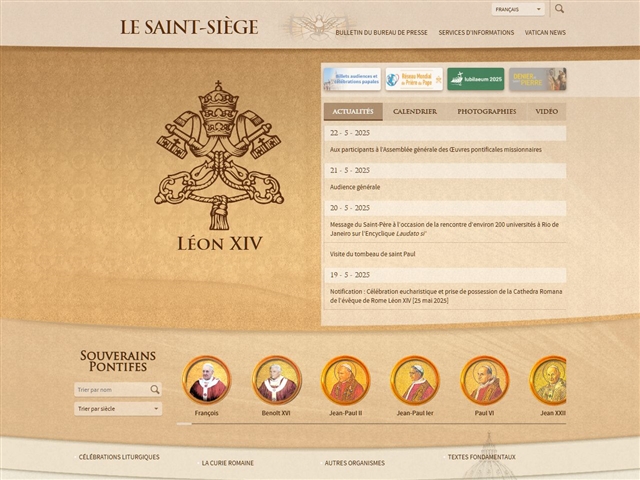The height and width of the screenshot is (480, 640).
Task: Switch to the Photographies tab
Action: (487, 111)
